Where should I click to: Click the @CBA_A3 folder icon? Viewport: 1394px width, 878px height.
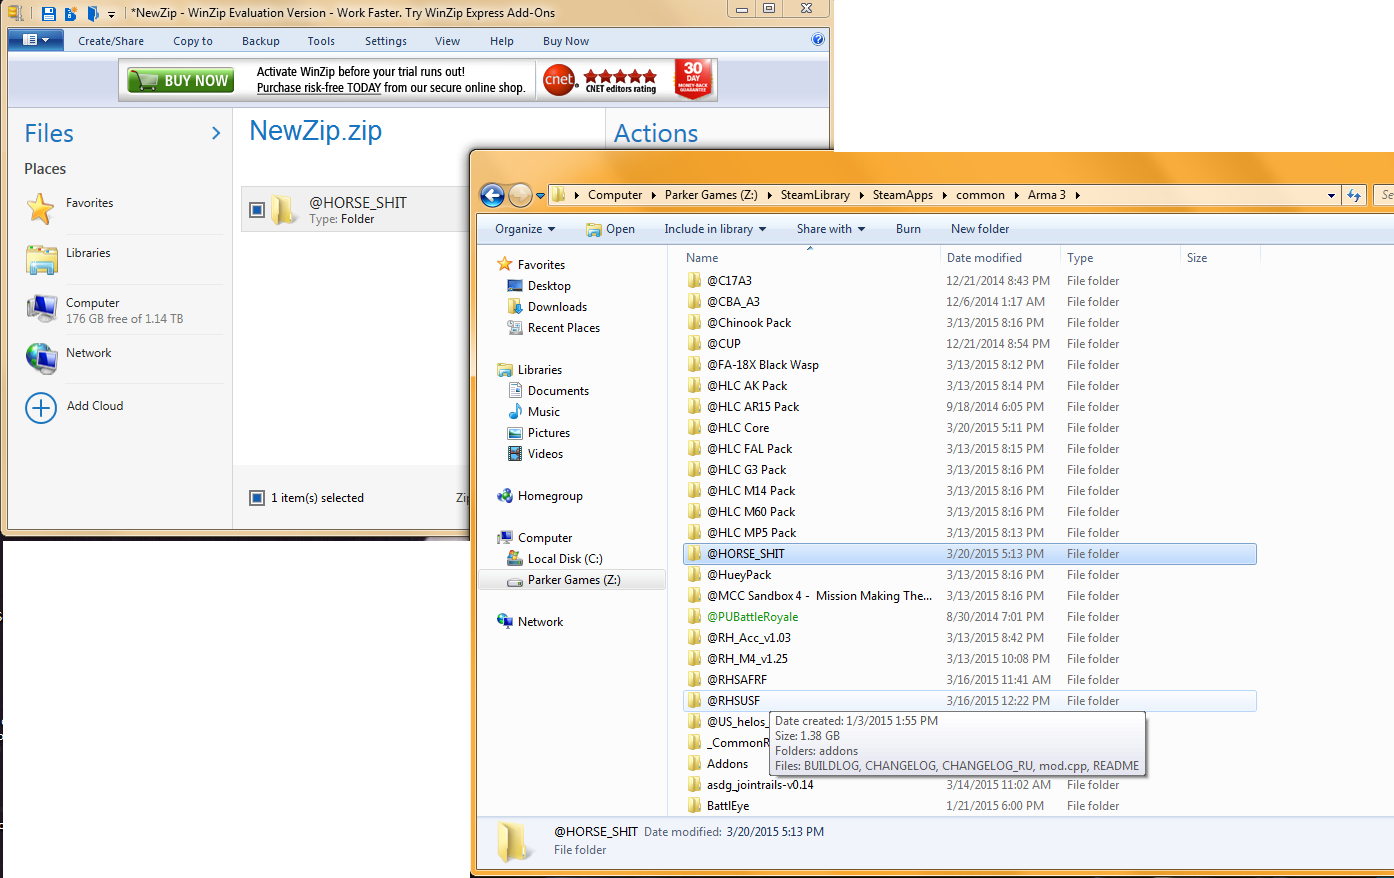pyautogui.click(x=695, y=302)
